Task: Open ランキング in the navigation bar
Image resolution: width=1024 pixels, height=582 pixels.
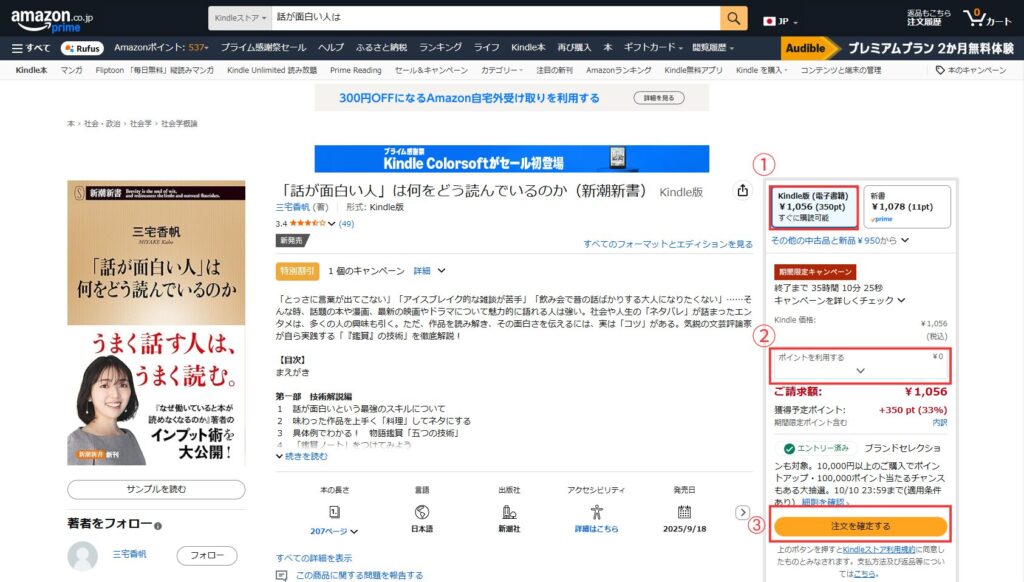Action: tap(440, 48)
